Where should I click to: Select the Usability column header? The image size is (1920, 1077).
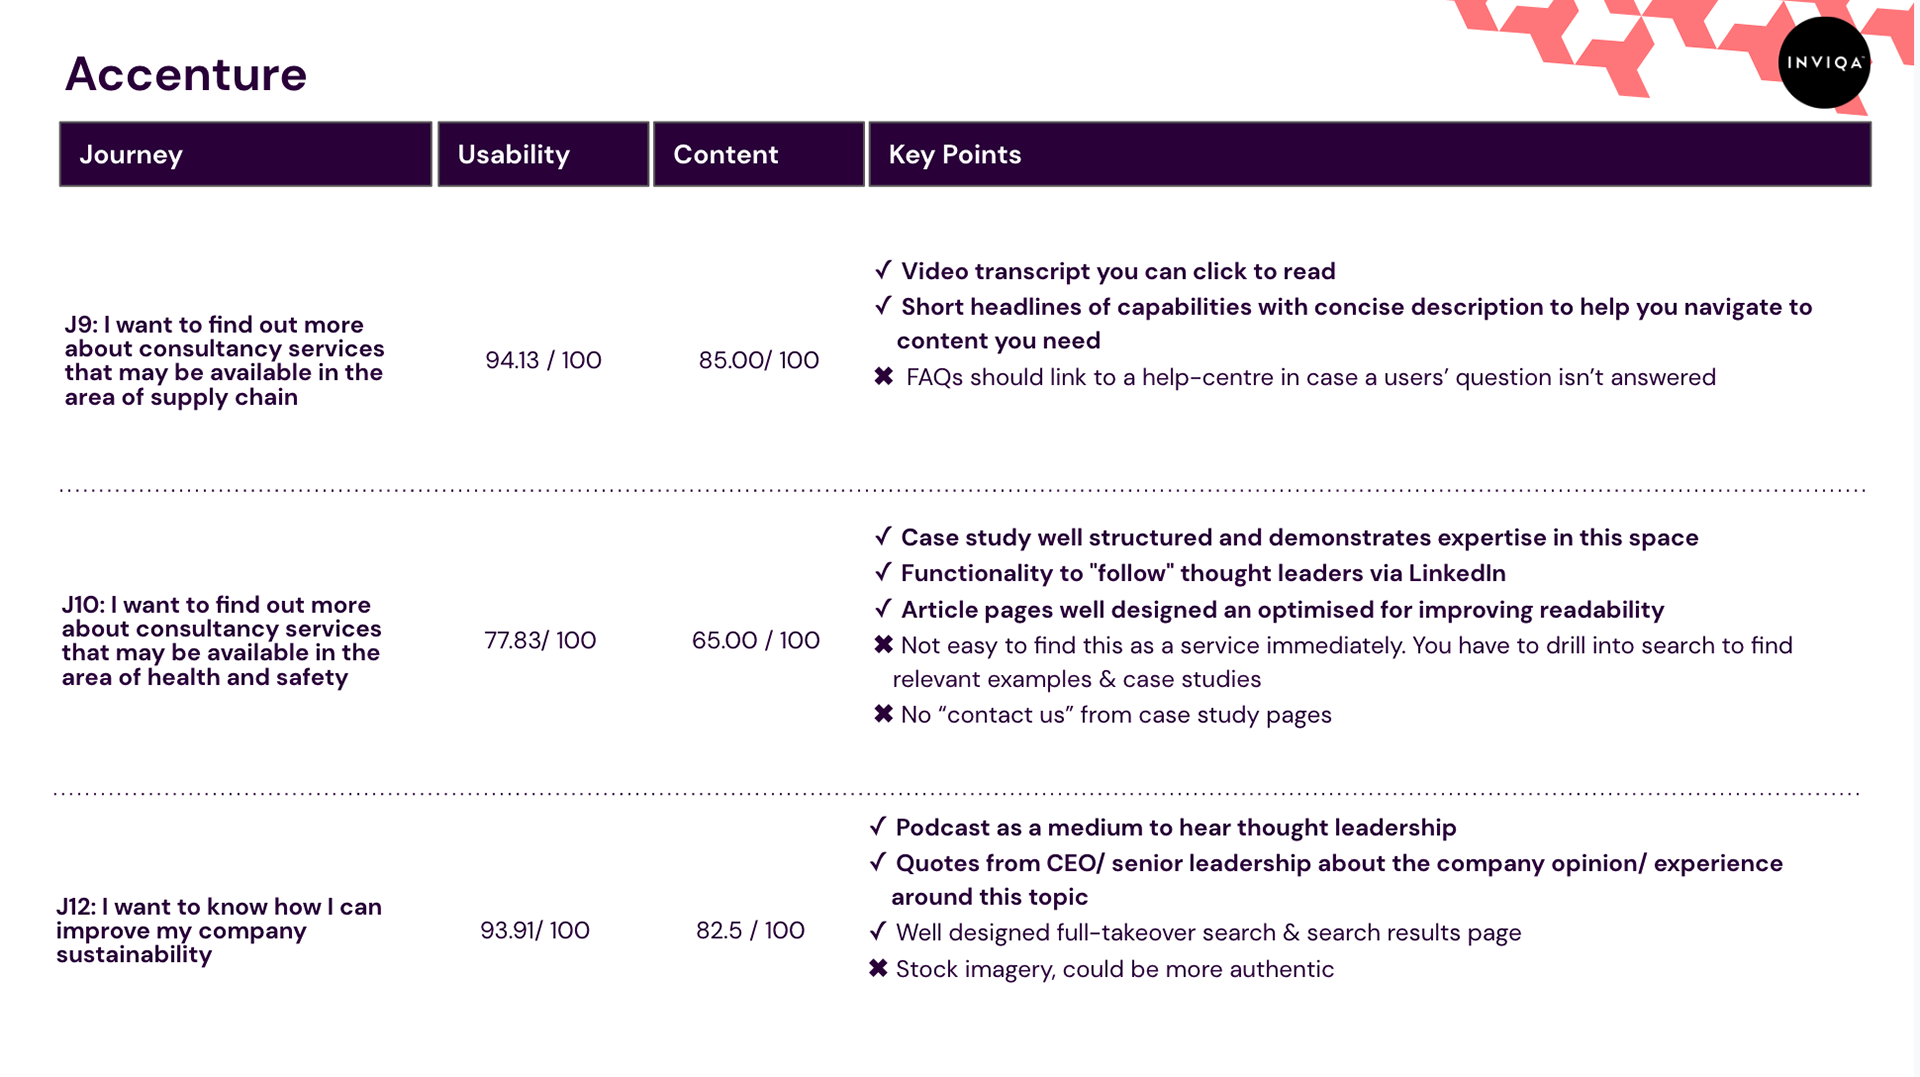click(x=543, y=154)
